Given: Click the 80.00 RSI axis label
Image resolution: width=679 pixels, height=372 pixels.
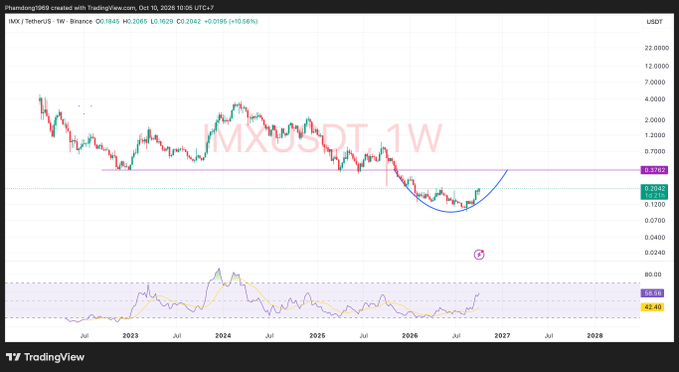Looking at the screenshot, I should click(x=653, y=275).
